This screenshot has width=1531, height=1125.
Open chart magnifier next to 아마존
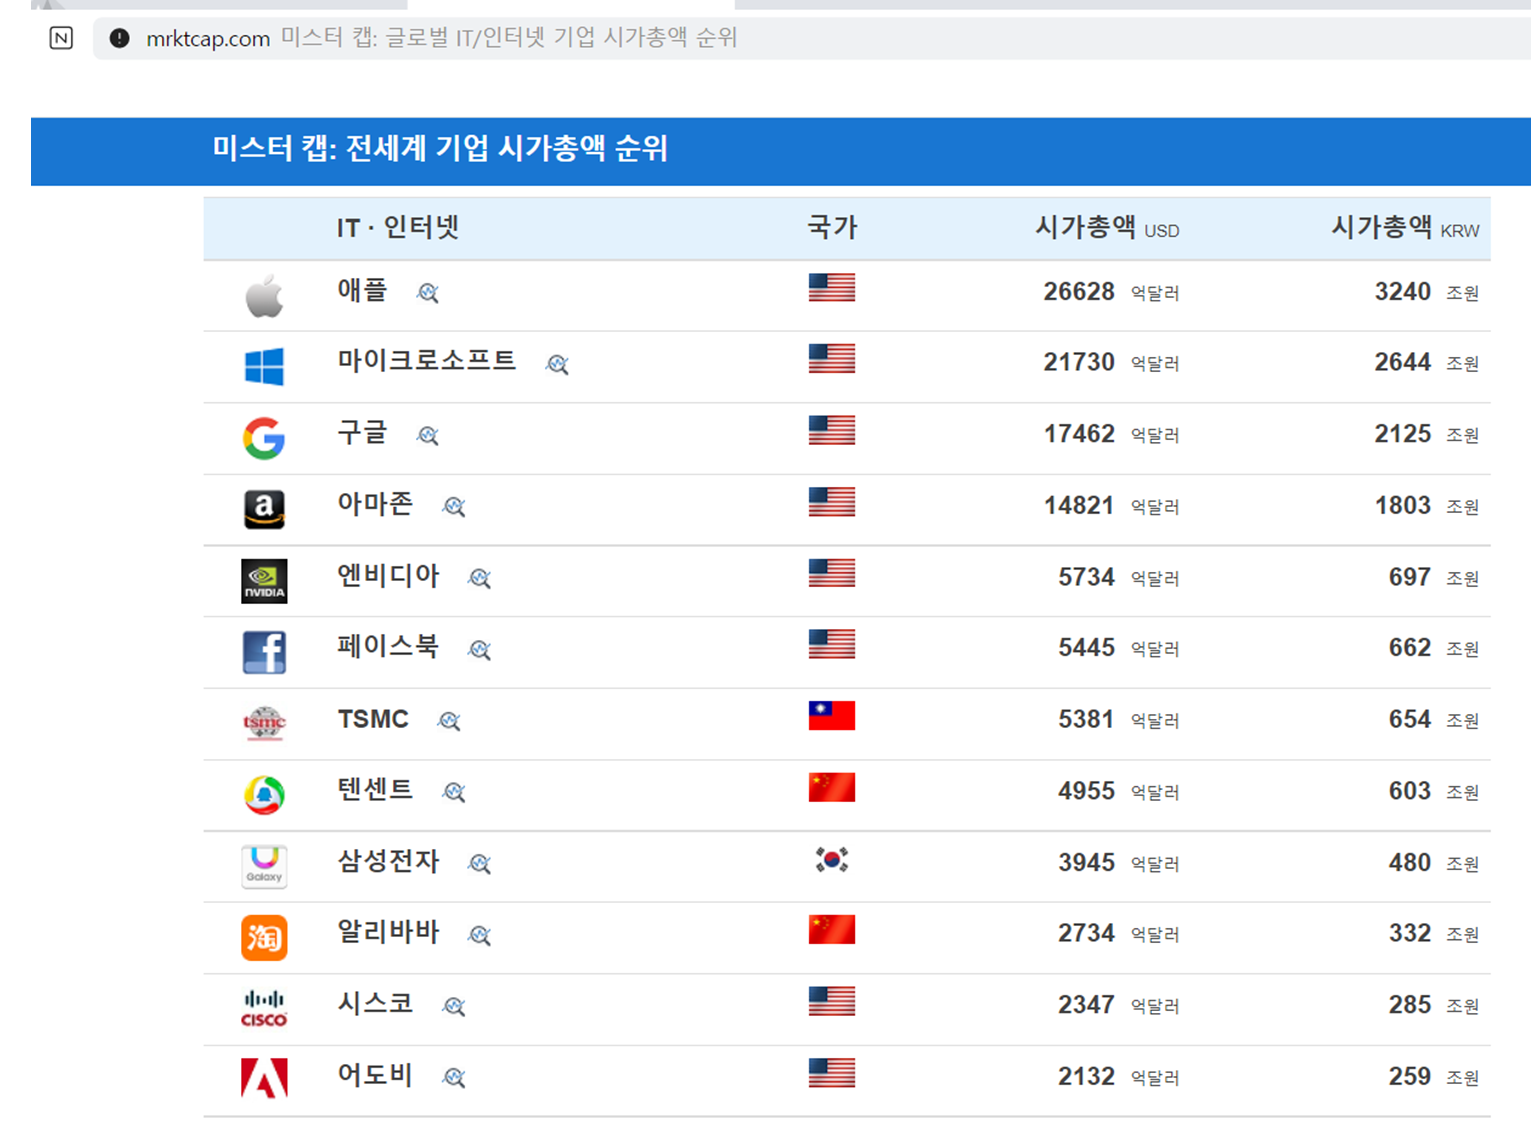(x=454, y=507)
